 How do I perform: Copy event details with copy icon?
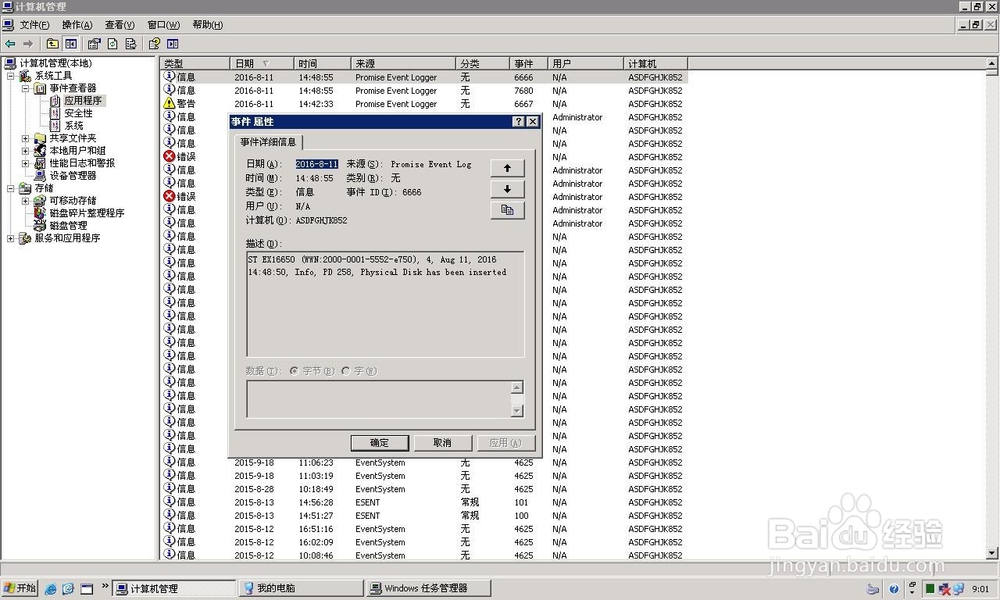click(x=508, y=210)
